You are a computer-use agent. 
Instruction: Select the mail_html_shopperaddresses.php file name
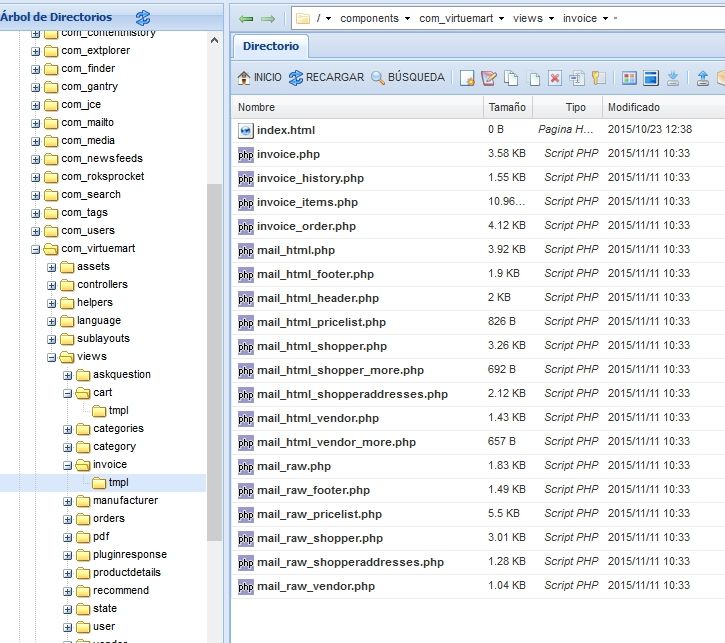pyautogui.click(x=352, y=395)
